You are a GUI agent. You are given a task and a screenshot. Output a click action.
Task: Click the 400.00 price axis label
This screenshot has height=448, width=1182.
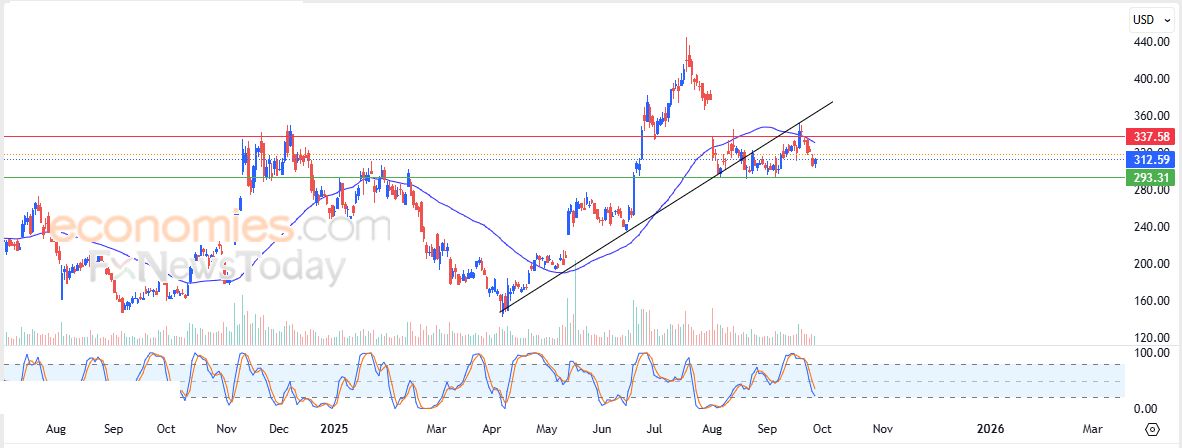[x=1150, y=79]
